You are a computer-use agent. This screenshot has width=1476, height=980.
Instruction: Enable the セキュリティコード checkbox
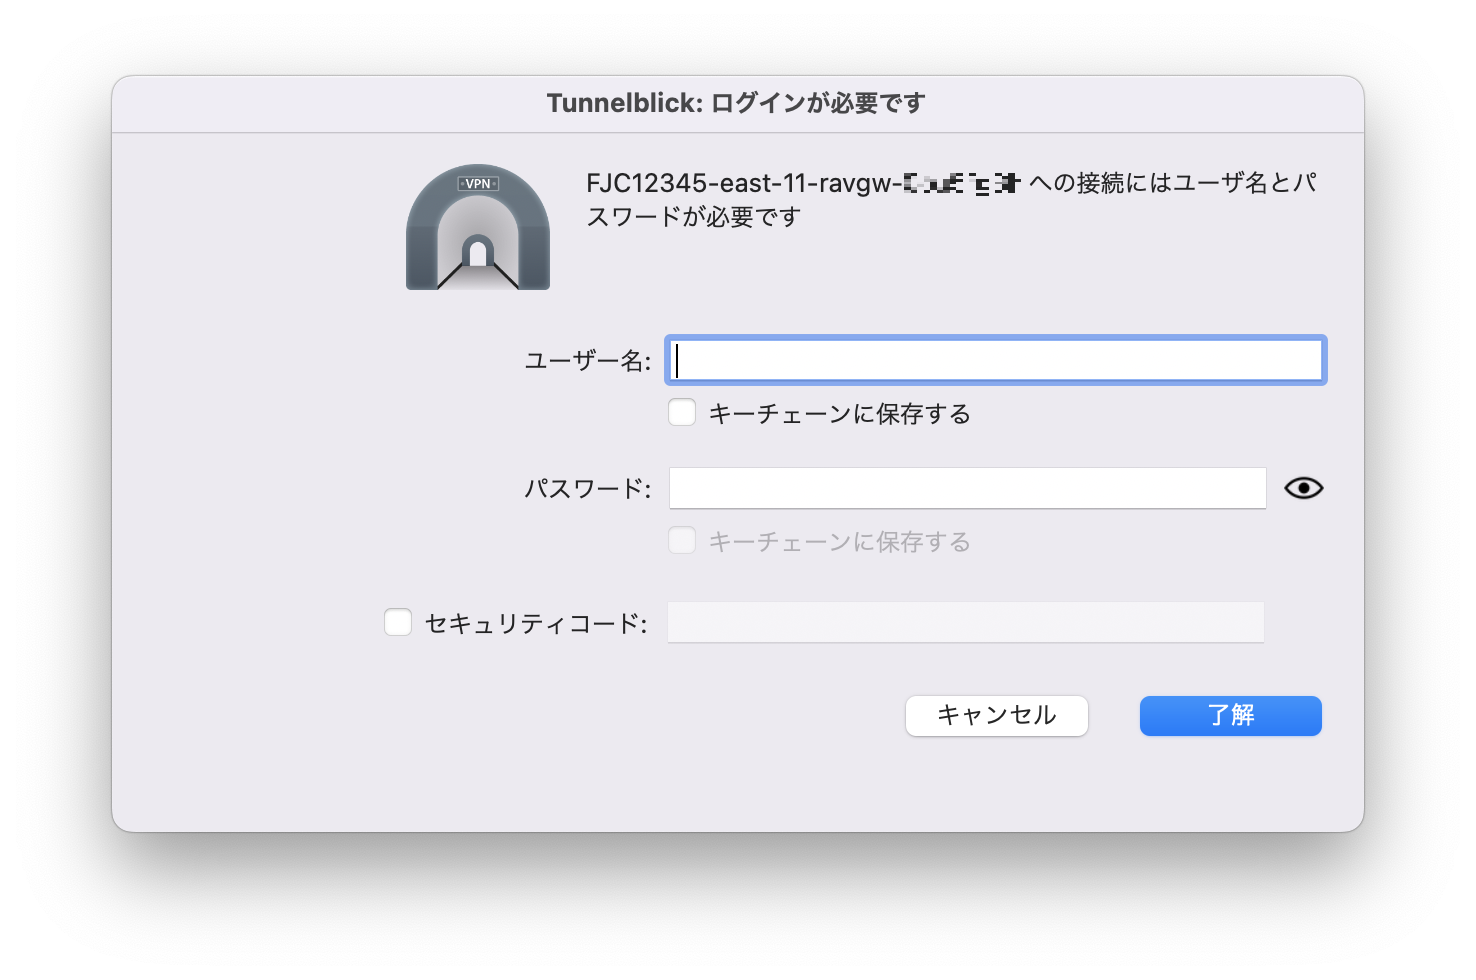click(398, 623)
